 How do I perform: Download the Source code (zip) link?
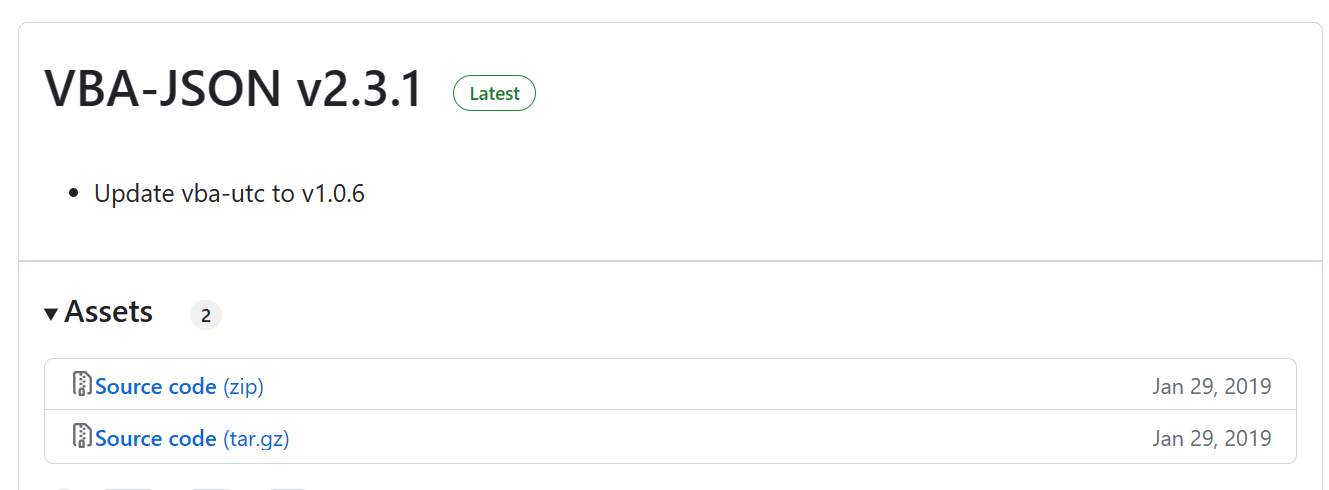coord(179,386)
